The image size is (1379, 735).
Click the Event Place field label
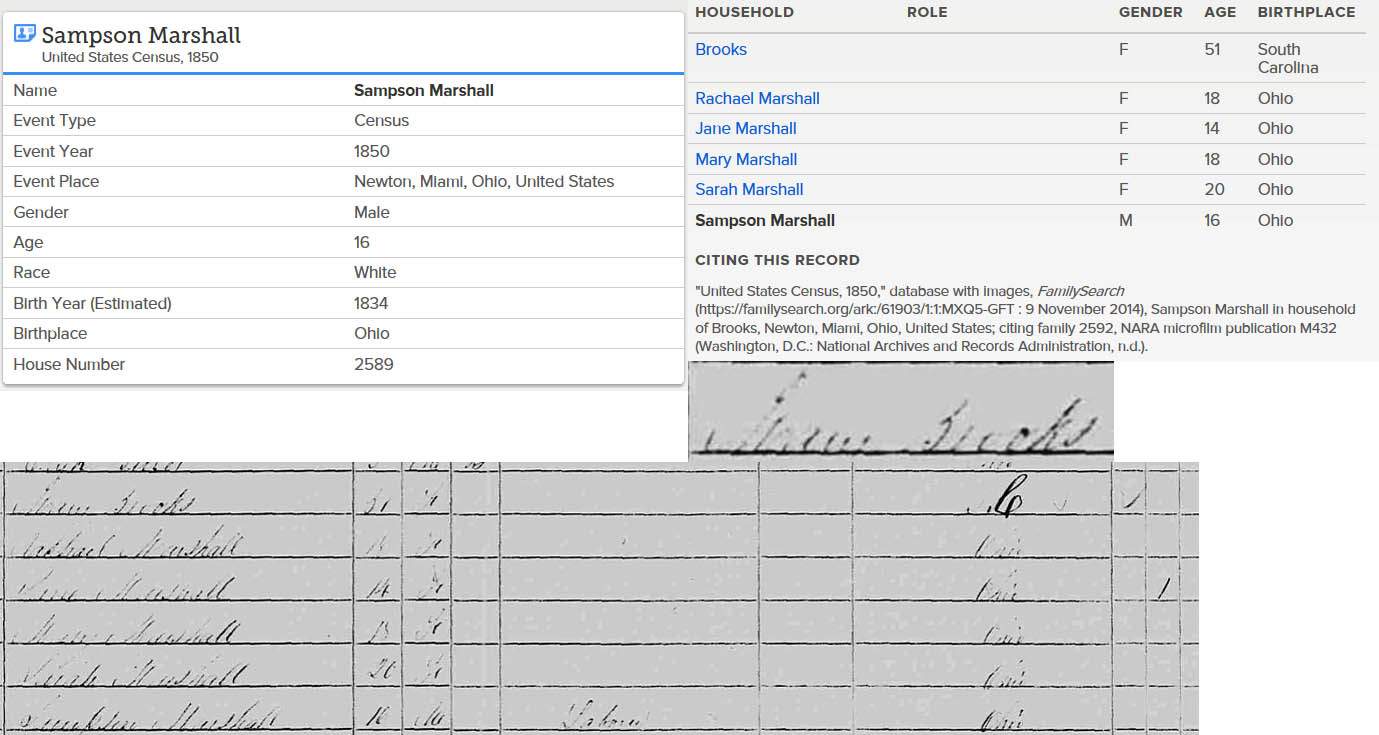pyautogui.click(x=56, y=181)
